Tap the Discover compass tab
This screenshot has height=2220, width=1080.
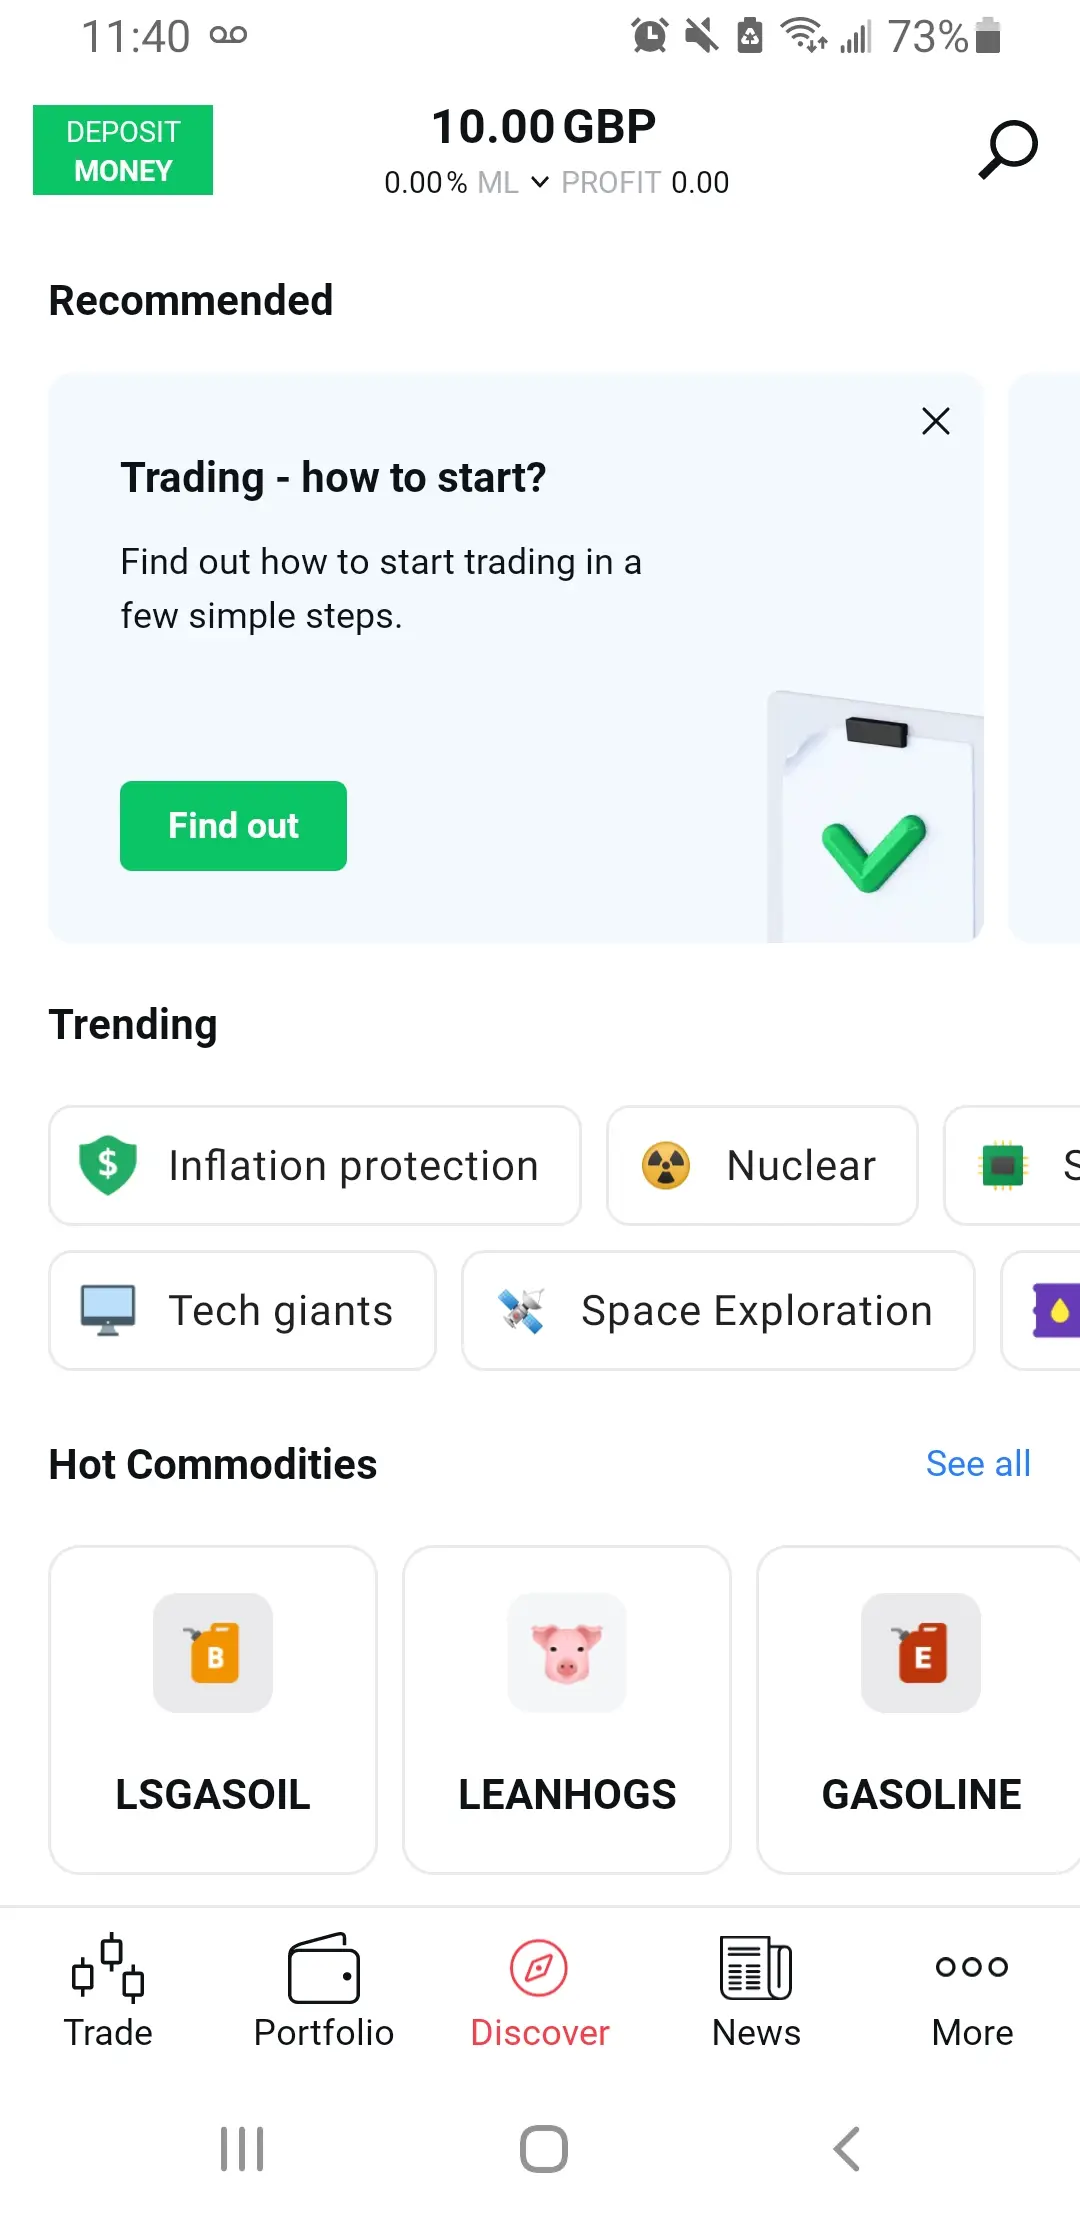point(540,1990)
